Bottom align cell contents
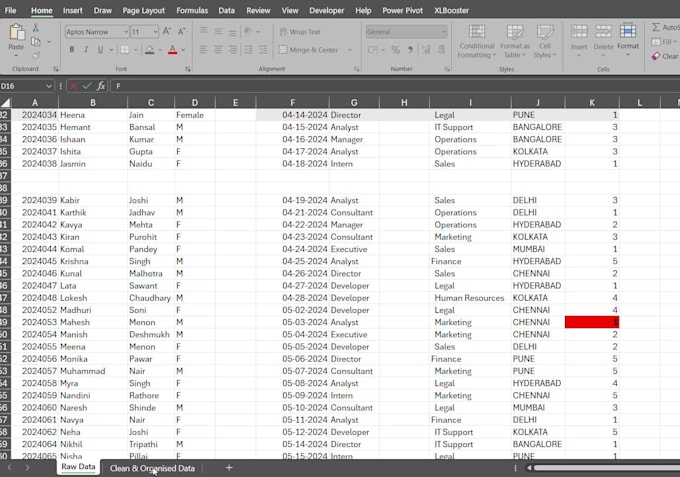680x477 pixels. click(x=233, y=31)
